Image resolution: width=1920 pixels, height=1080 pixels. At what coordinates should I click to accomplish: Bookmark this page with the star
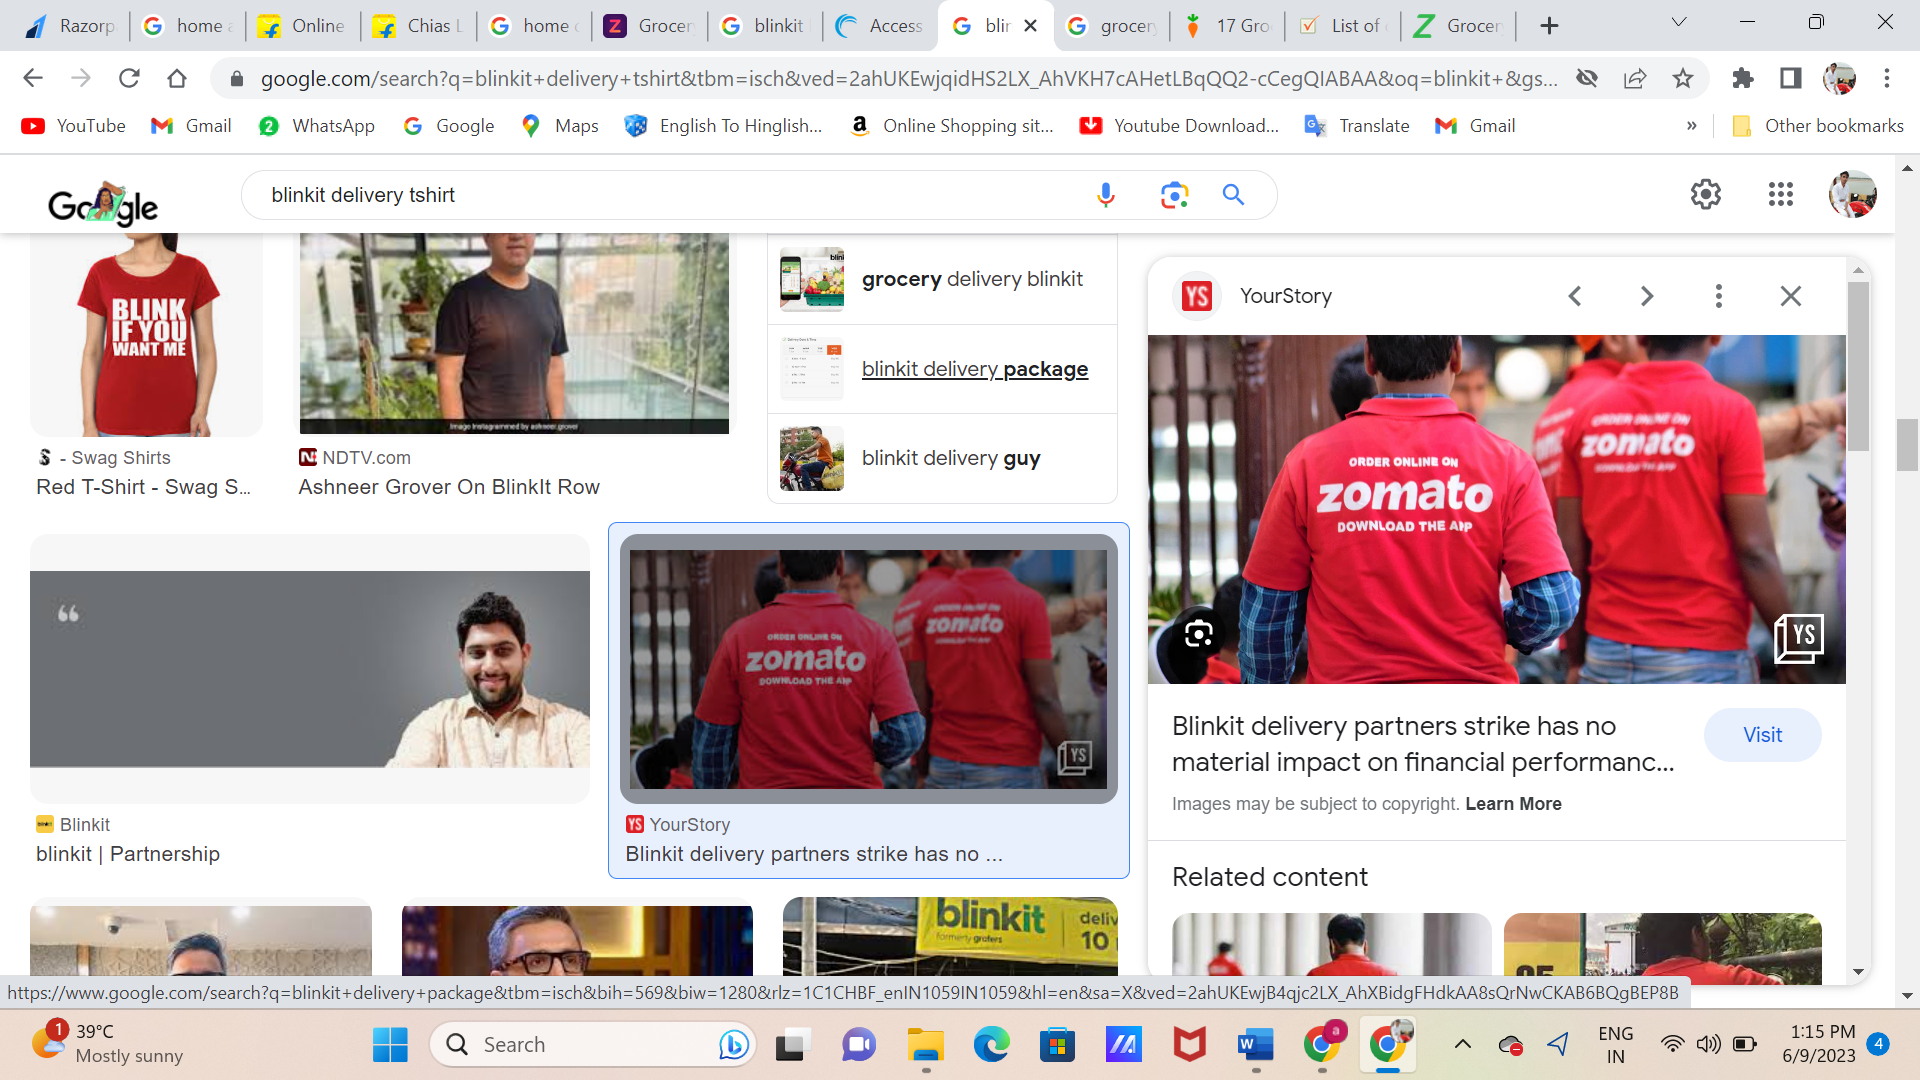tap(1683, 78)
